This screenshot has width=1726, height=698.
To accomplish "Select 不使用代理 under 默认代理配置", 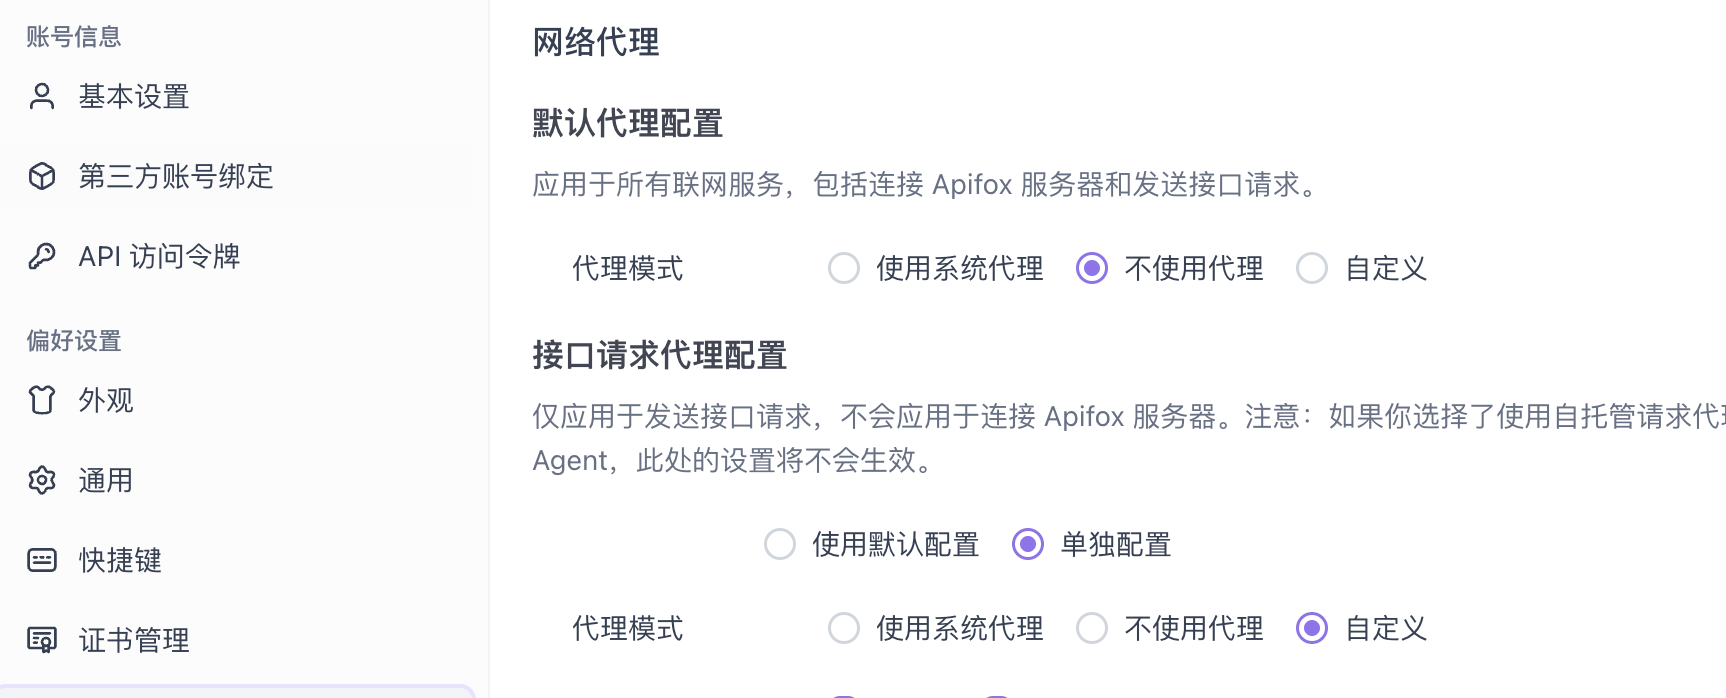I will (x=1092, y=268).
